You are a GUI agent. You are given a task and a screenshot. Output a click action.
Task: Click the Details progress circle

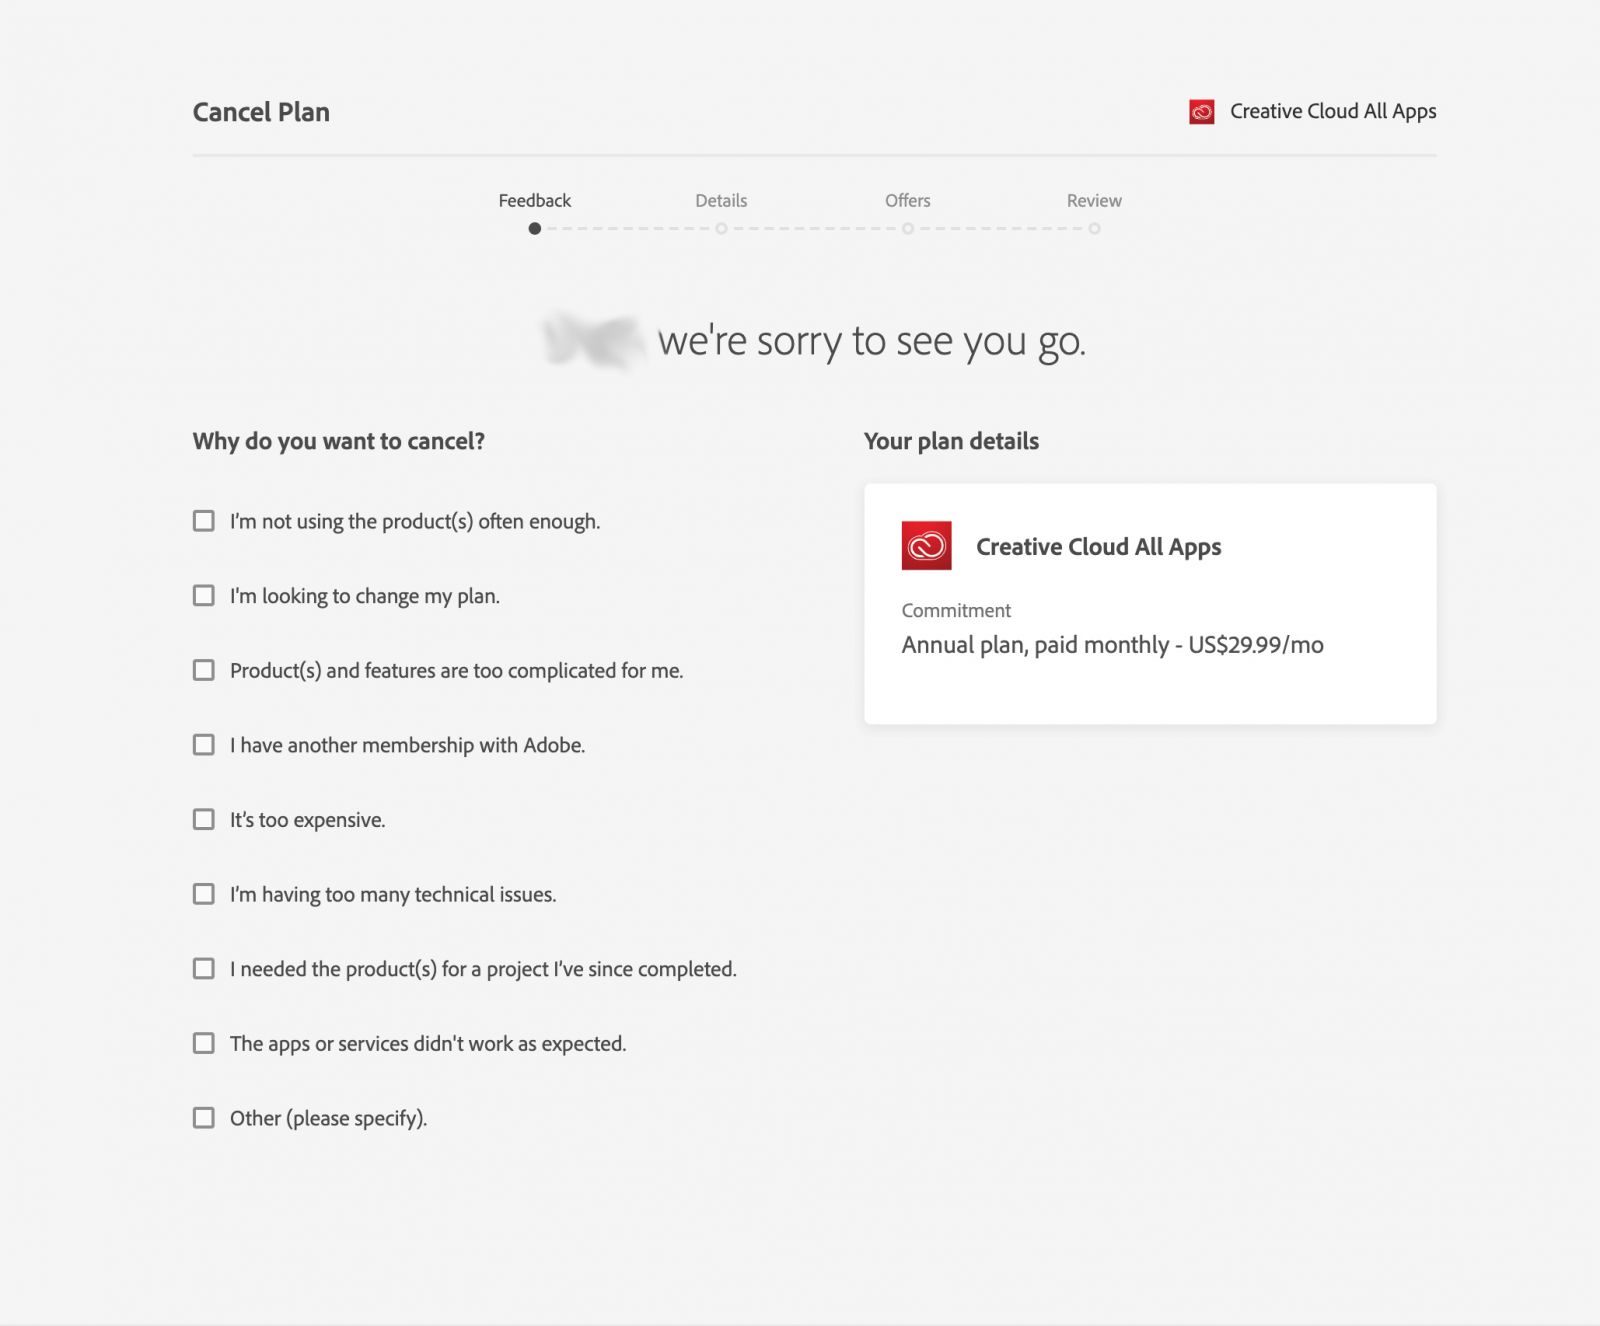pos(722,227)
